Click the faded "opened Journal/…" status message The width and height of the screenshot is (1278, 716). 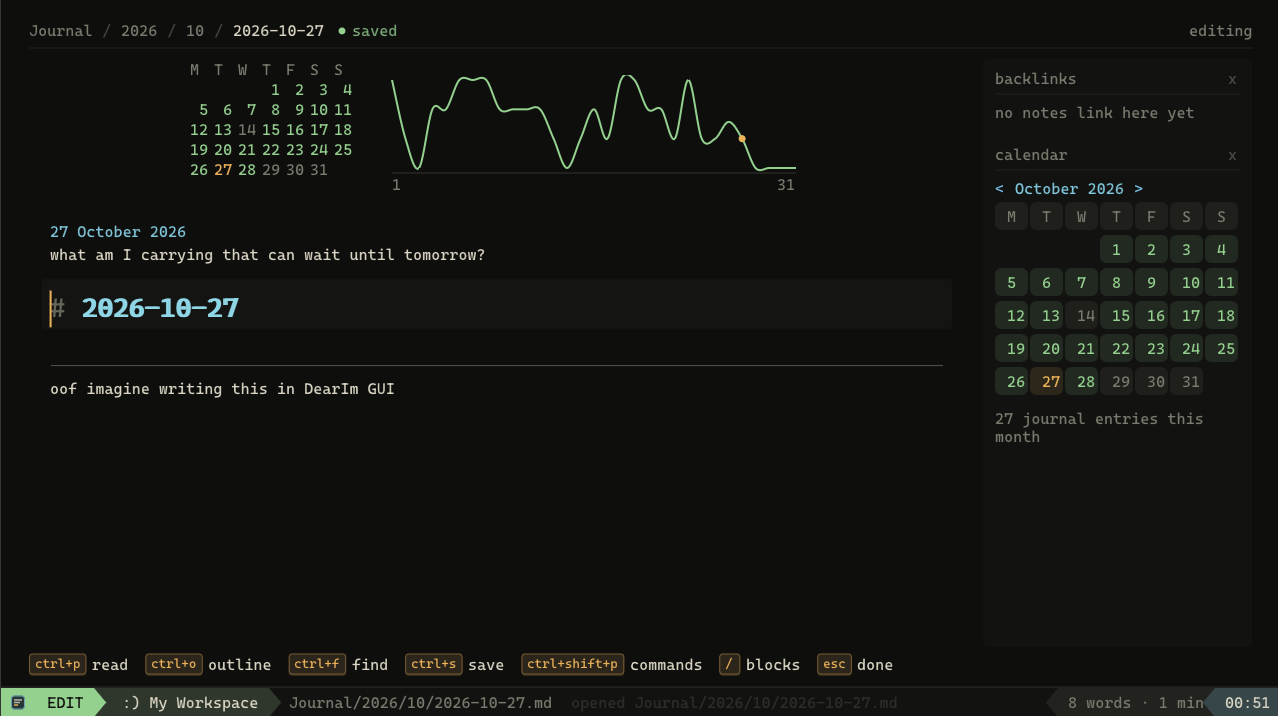[x=734, y=703]
